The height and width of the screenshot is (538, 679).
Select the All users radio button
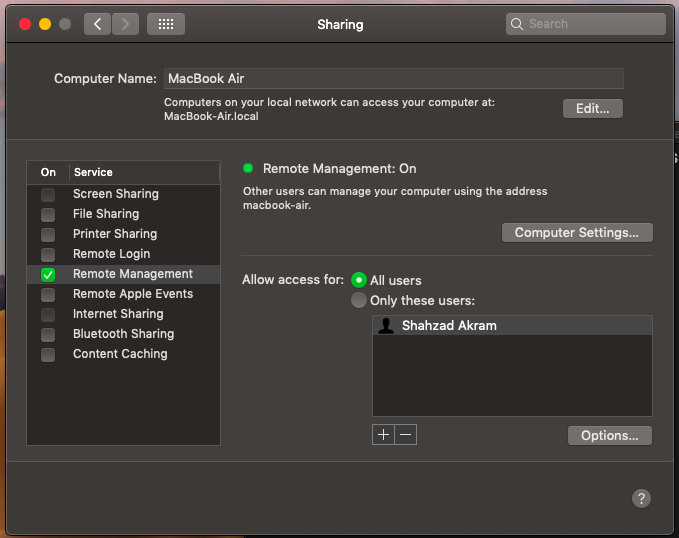359,280
